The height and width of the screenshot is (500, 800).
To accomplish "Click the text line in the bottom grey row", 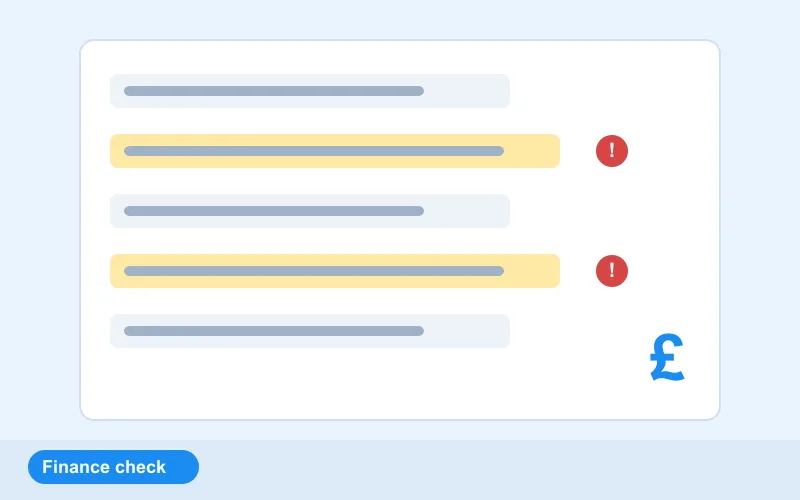I will 274,331.
